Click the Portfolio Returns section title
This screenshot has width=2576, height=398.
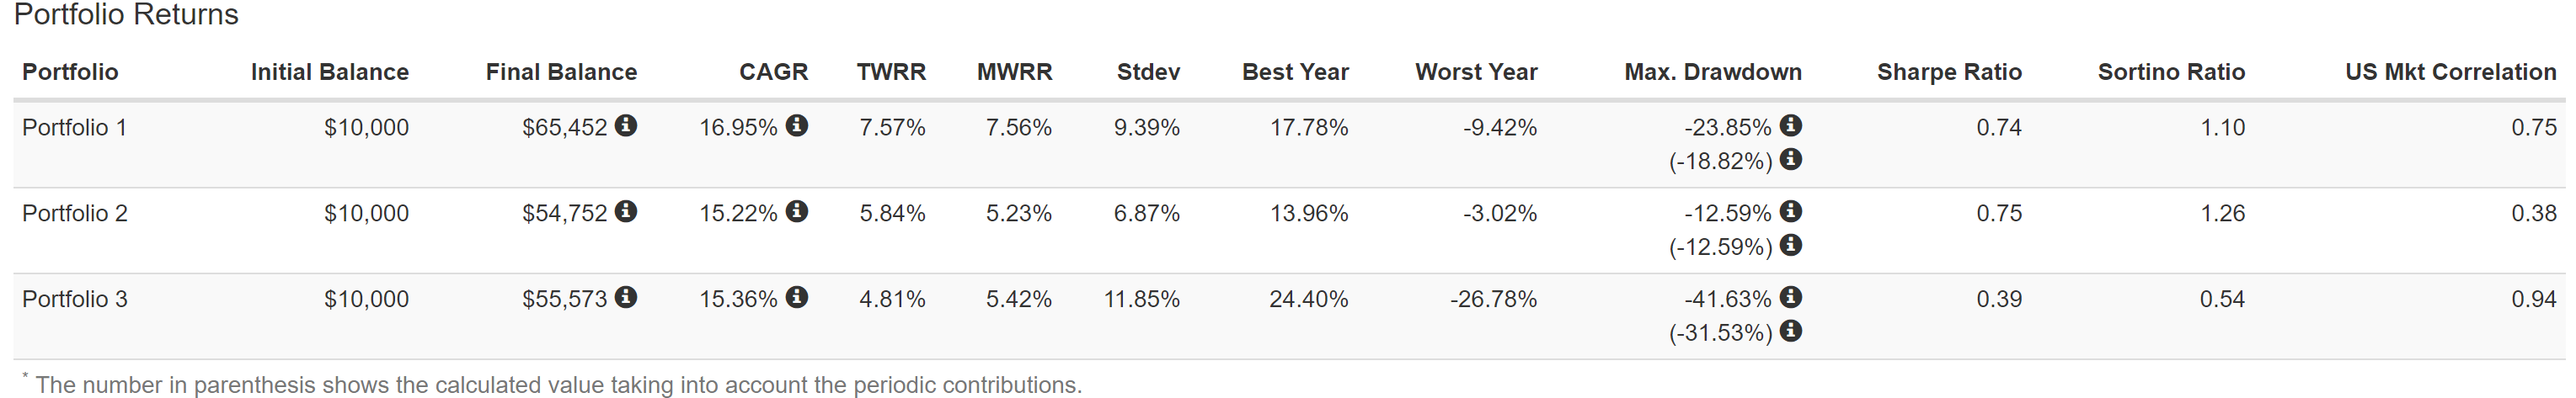click(x=126, y=15)
